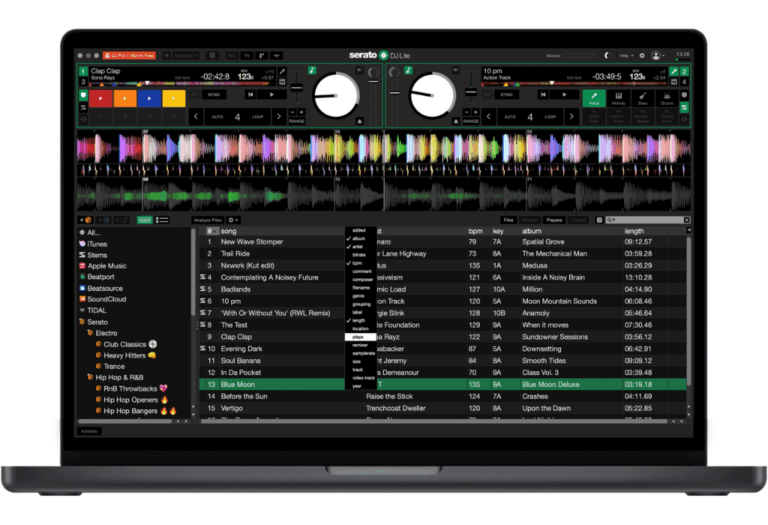Select the Melody stem pad

(619, 98)
